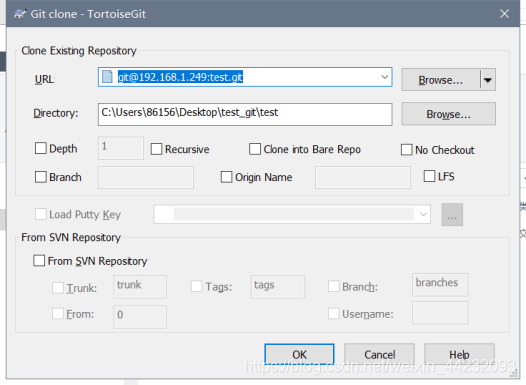Tick the Username checkbox
Viewport: 526px width, 385px height.
click(334, 314)
